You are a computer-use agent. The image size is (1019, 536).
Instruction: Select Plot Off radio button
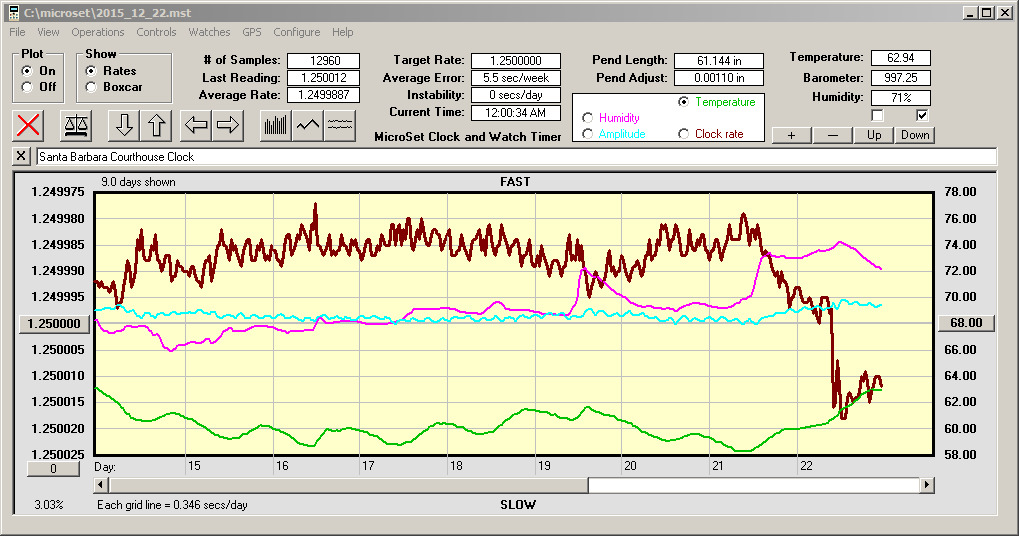click(27, 86)
